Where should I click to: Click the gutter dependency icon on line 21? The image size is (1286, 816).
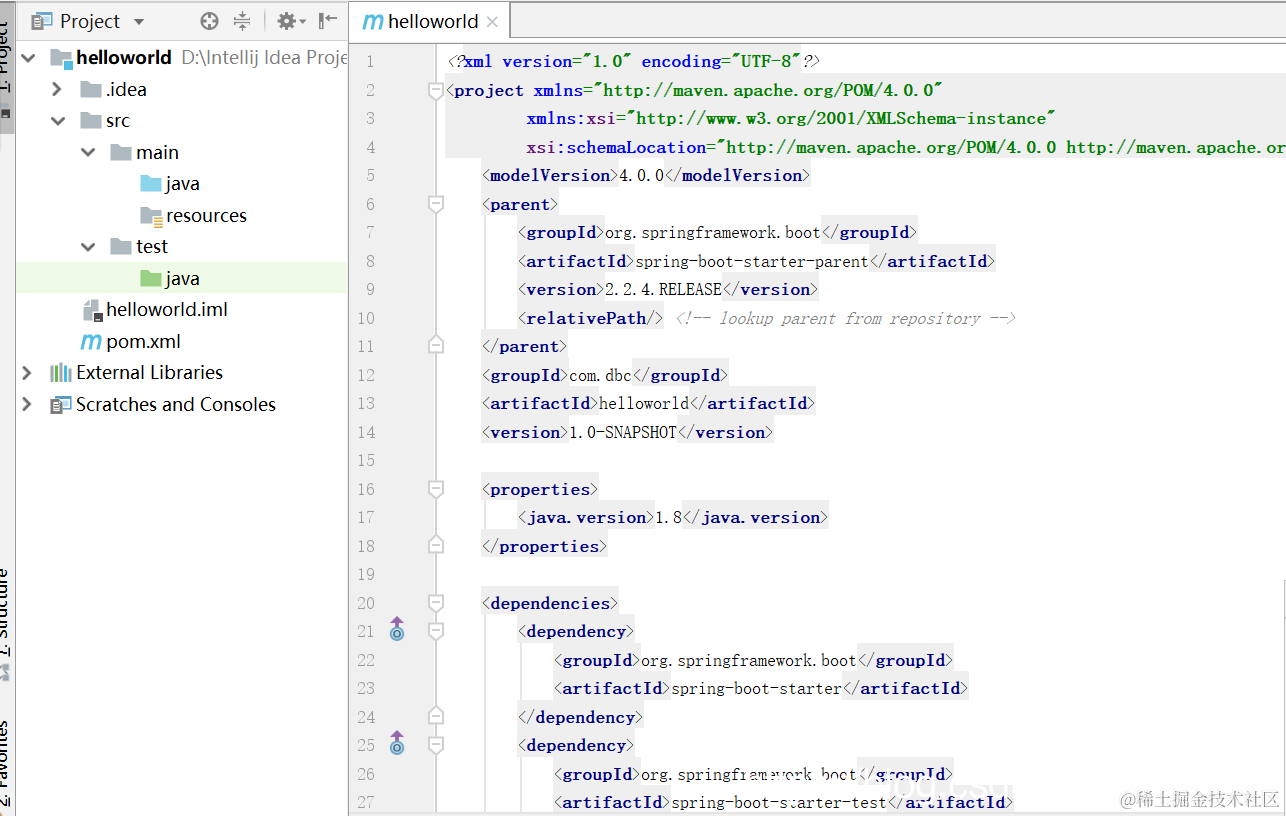pyautogui.click(x=397, y=629)
